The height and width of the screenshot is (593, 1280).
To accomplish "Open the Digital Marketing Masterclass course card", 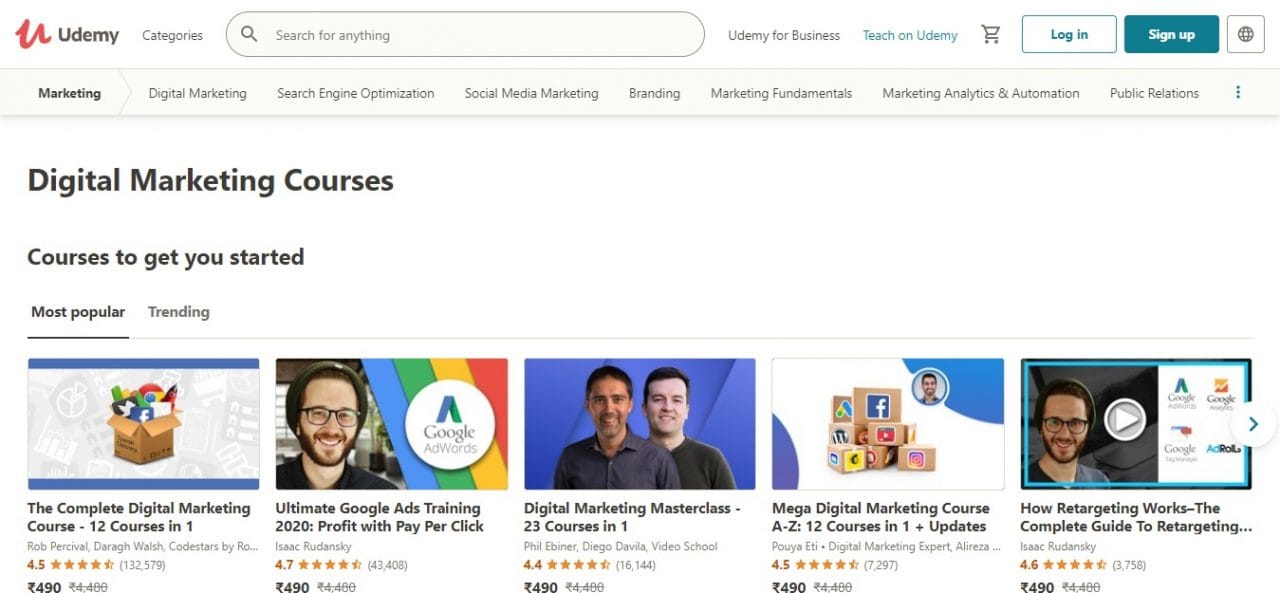I will [x=639, y=425].
